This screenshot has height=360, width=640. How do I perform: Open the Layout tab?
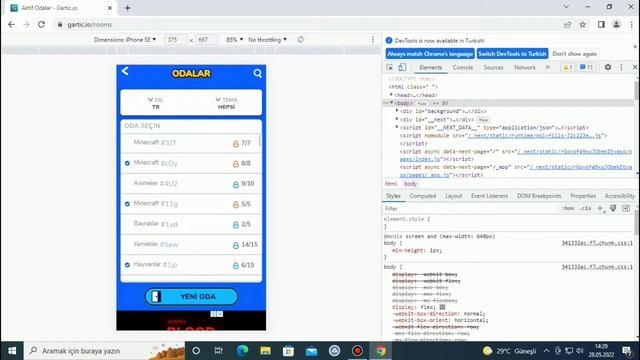[453, 196]
